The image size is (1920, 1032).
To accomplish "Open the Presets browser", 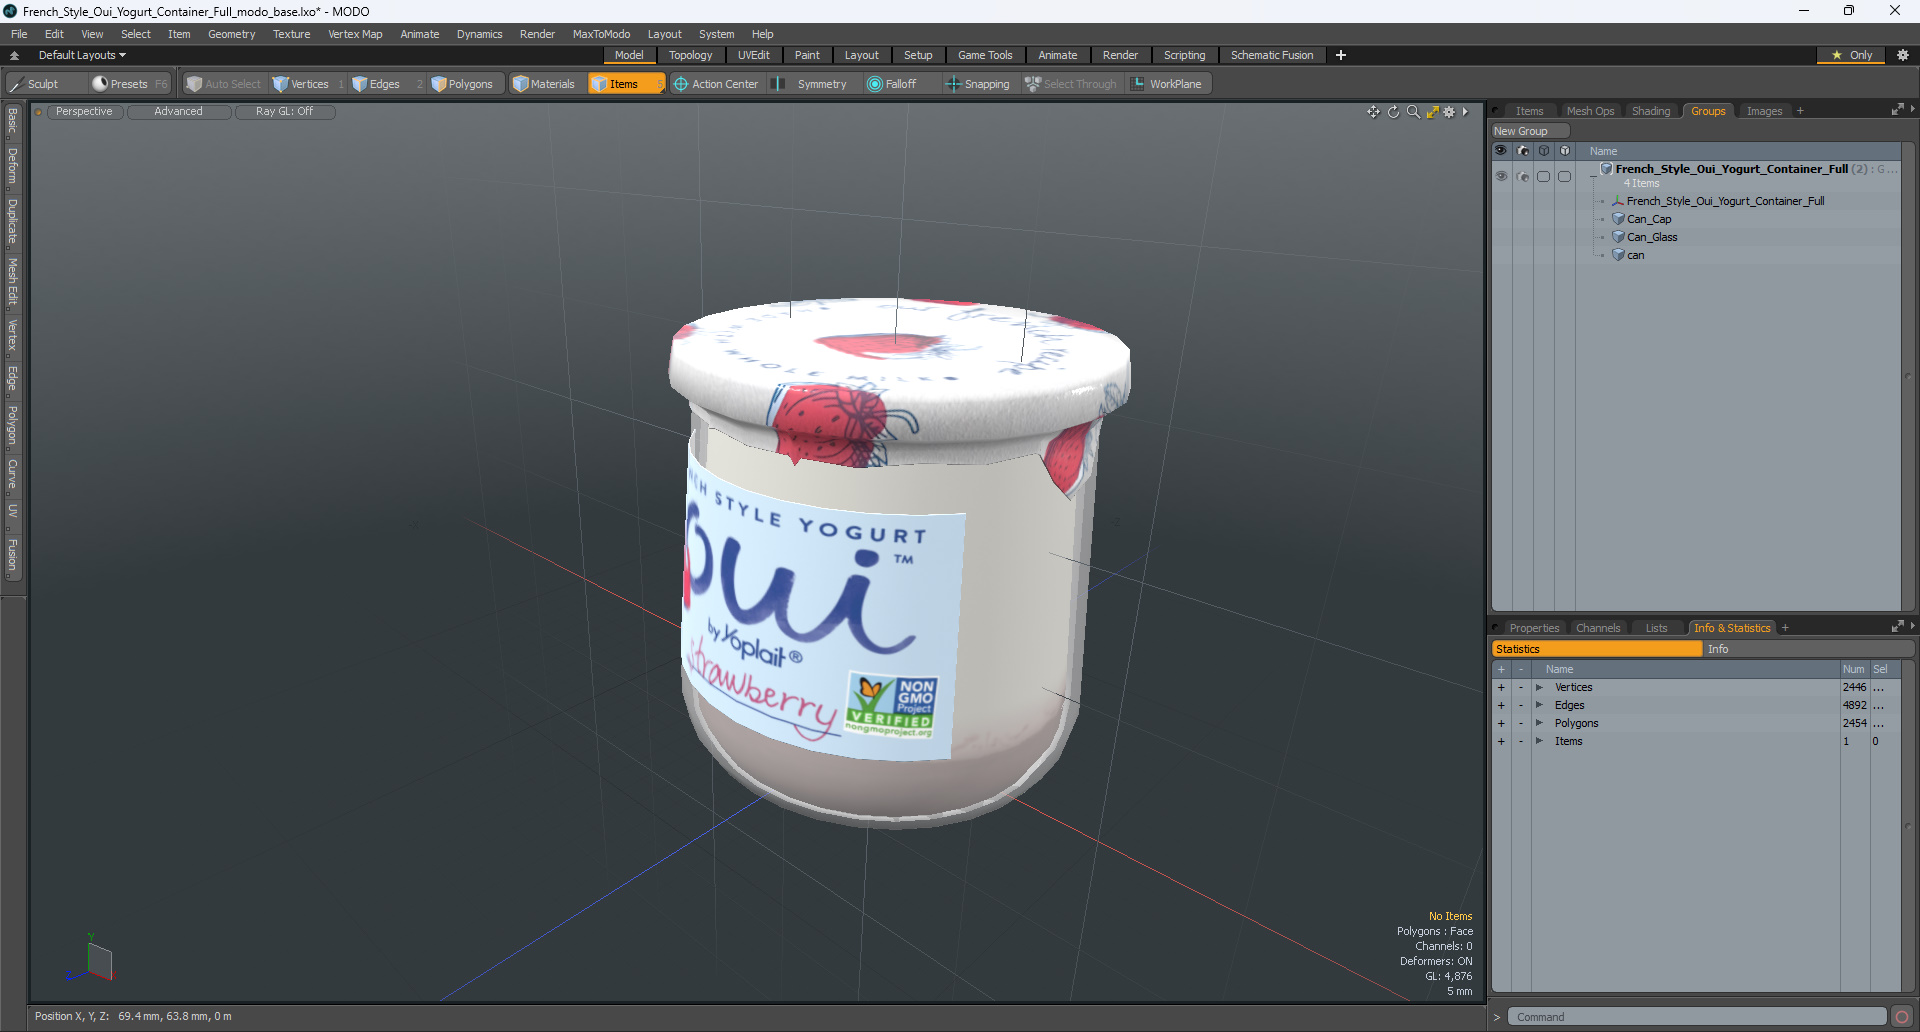I will [129, 84].
